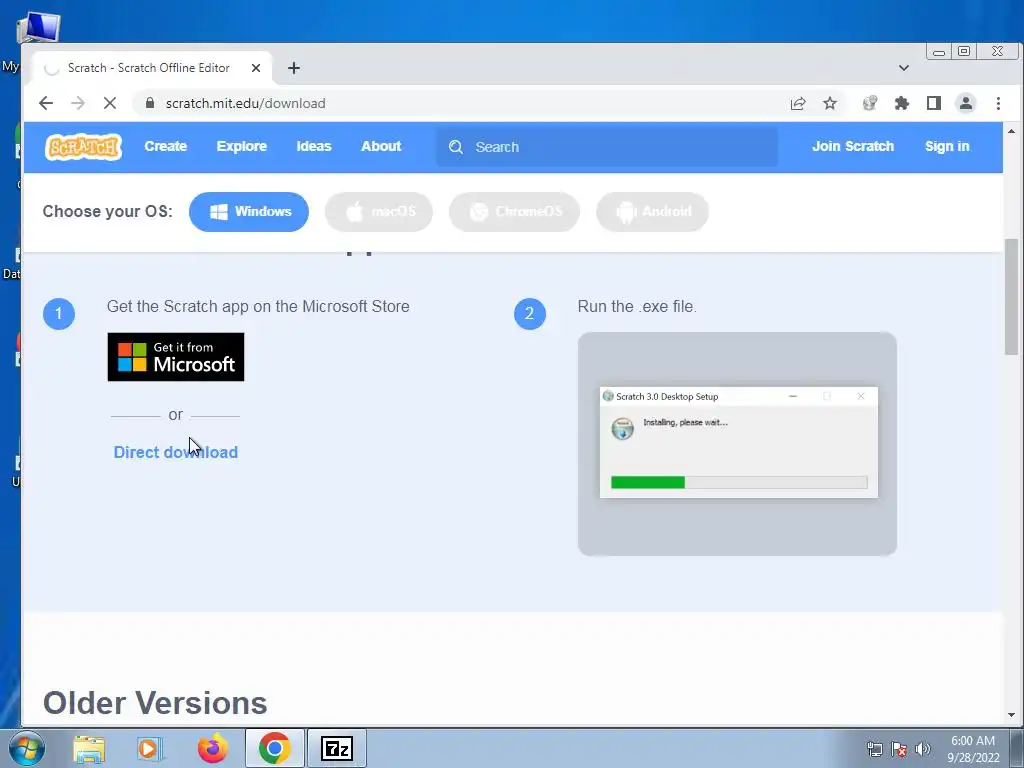Open the About page
The image size is (1024, 768).
coord(381,146)
